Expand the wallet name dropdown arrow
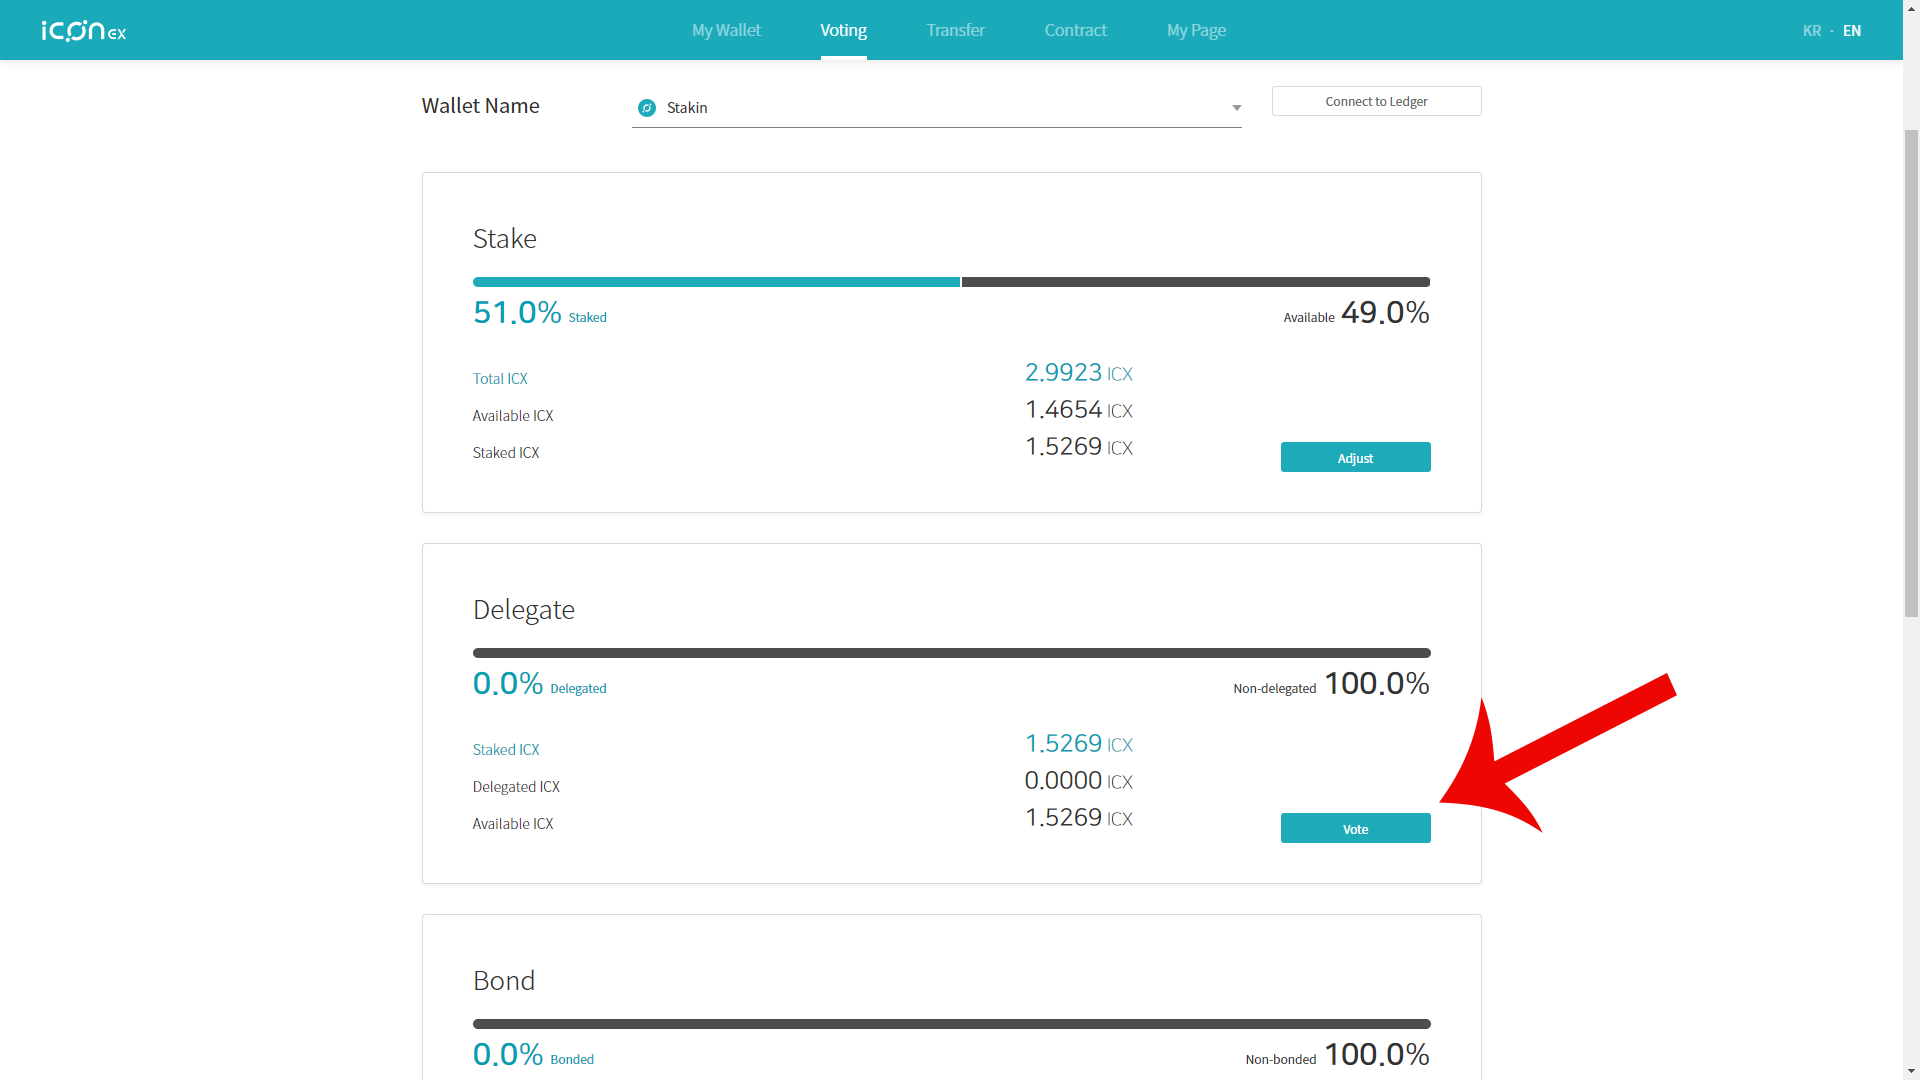The width and height of the screenshot is (1920, 1080). pos(1236,108)
